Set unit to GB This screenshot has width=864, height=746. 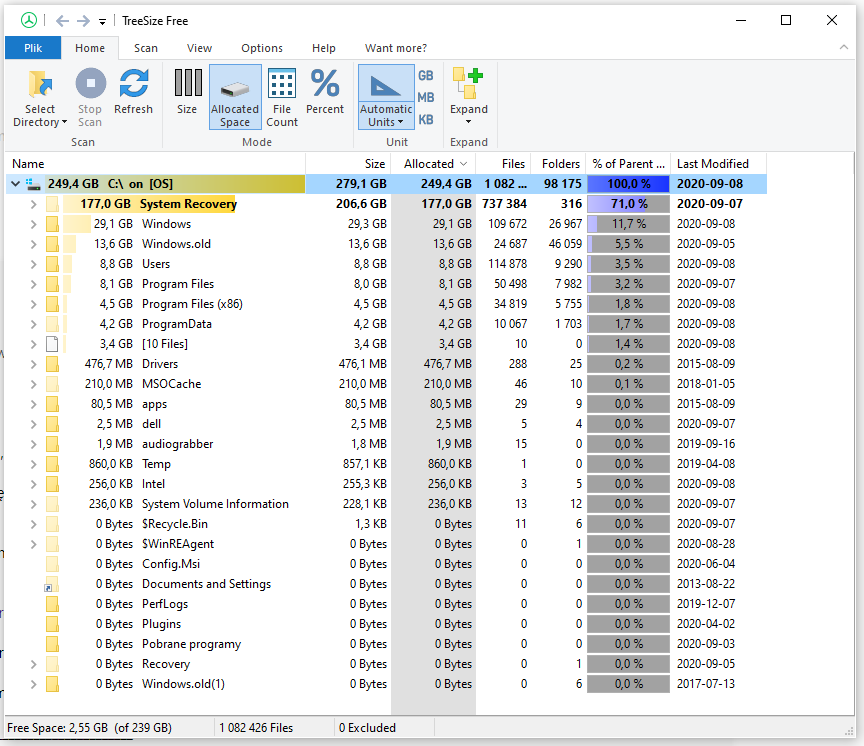(x=425, y=75)
